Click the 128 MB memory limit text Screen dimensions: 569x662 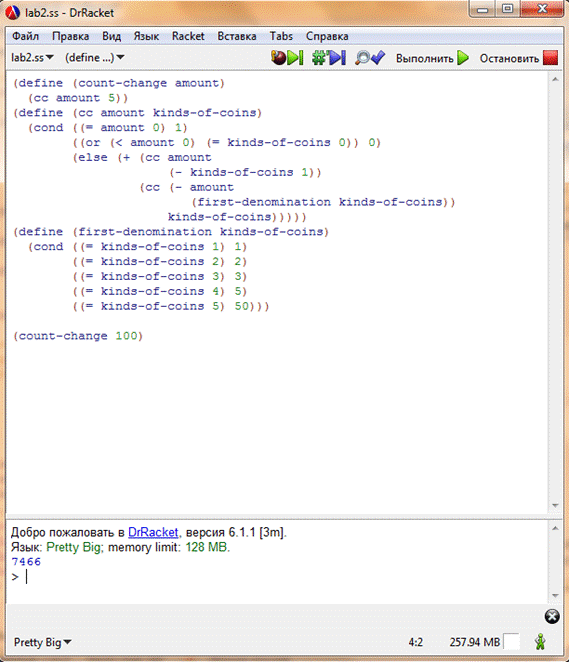(x=206, y=547)
